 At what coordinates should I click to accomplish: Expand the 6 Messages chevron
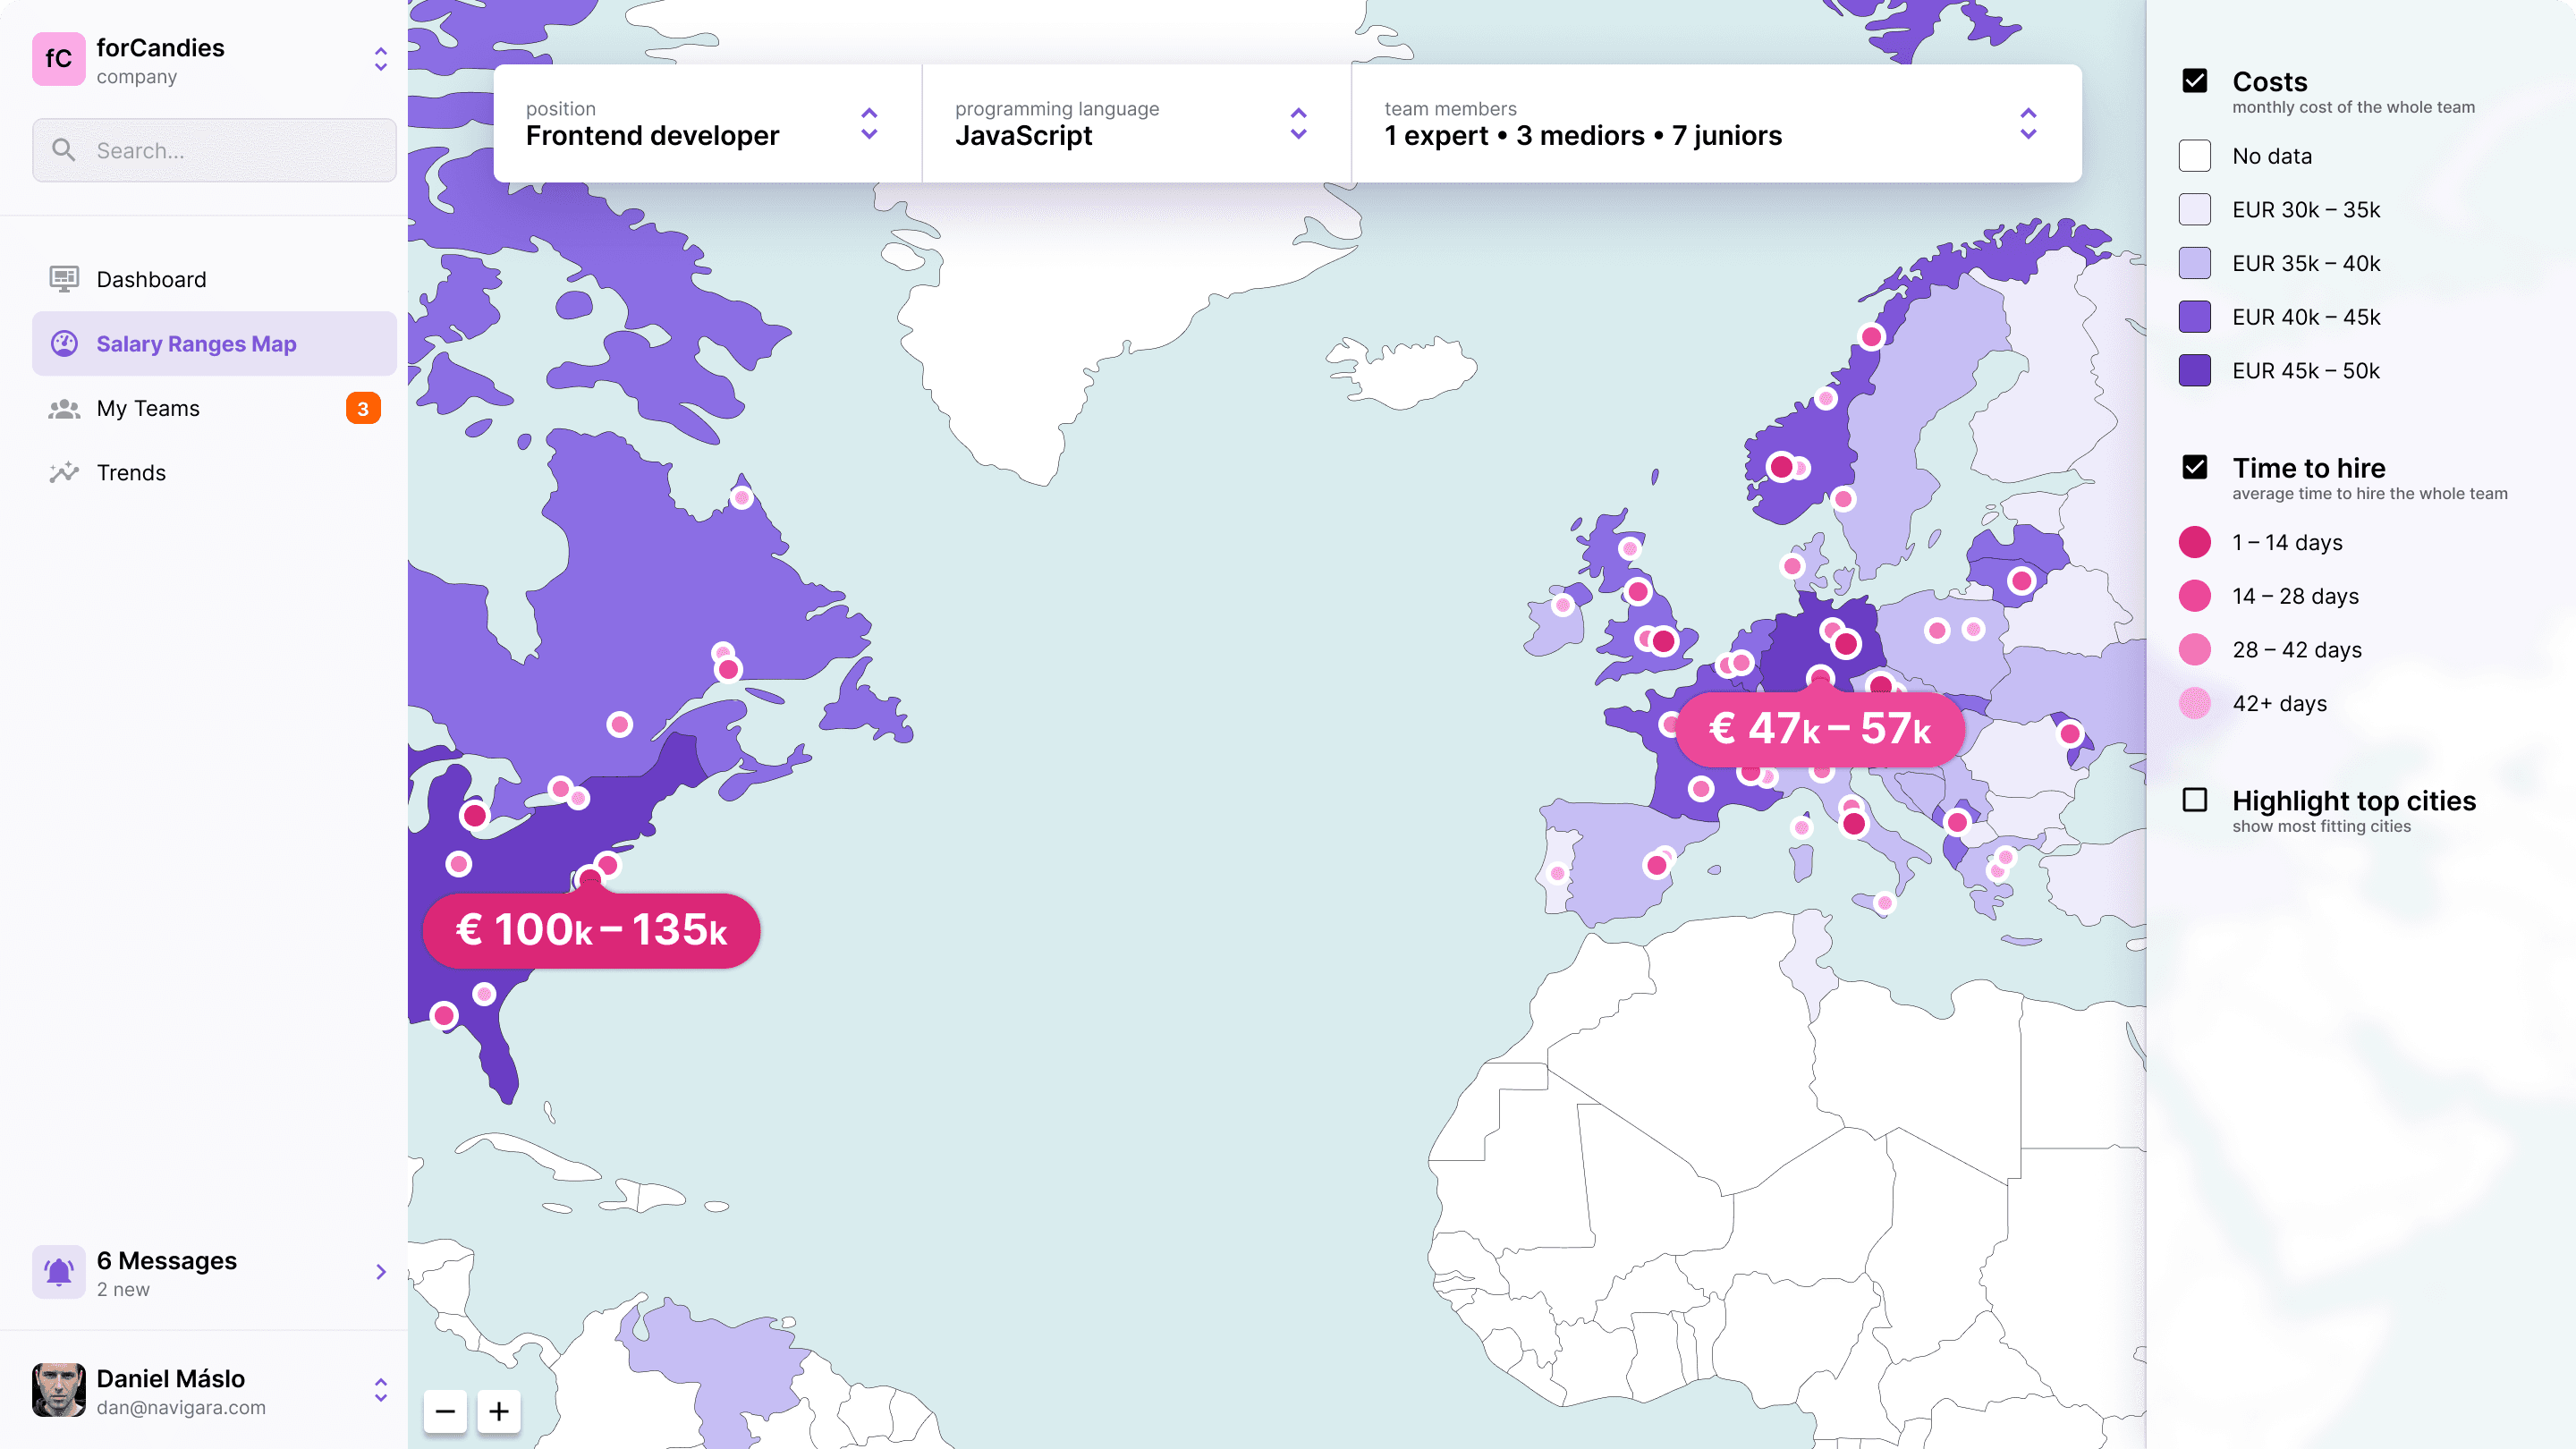[380, 1272]
